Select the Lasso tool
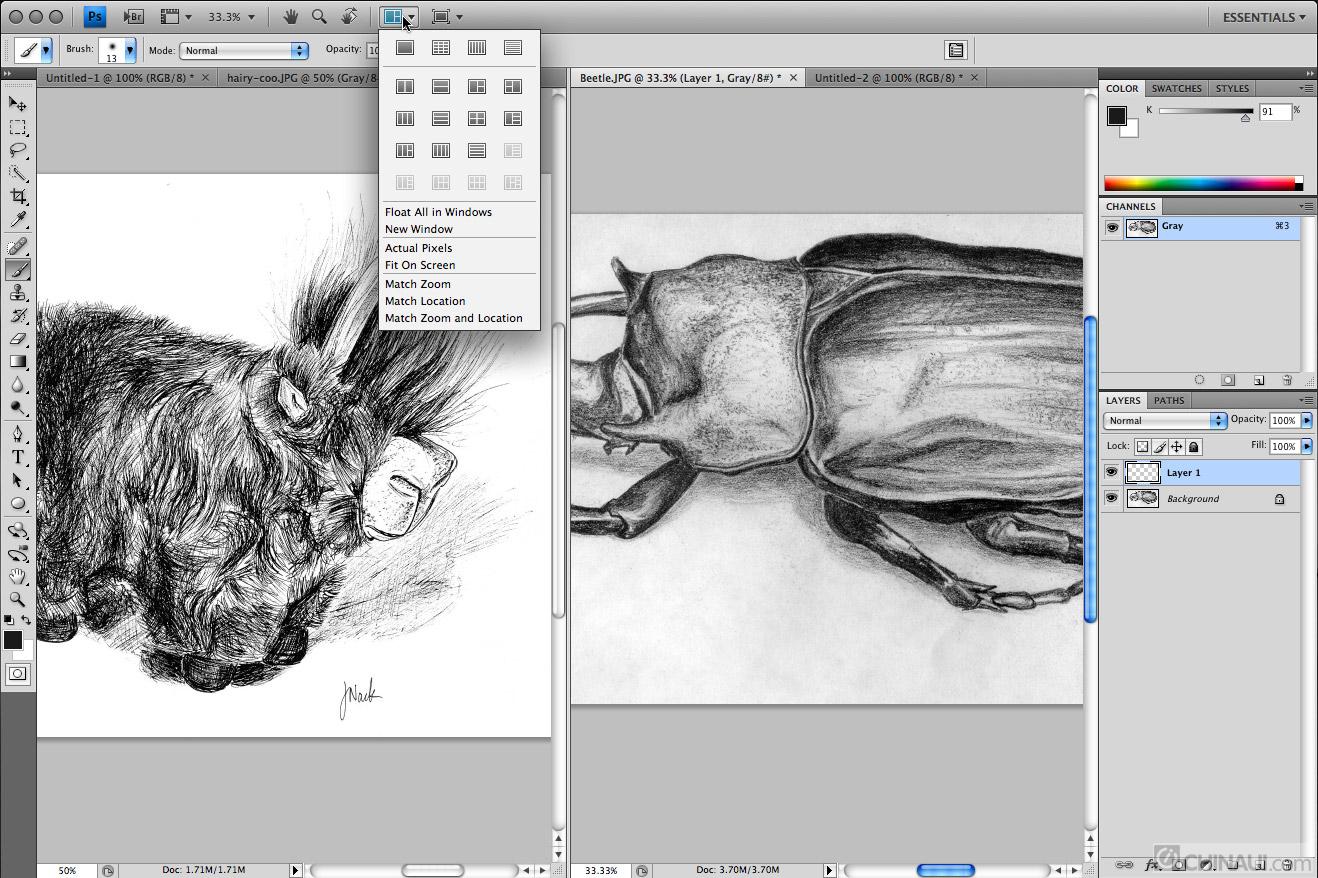1318x878 pixels. [18, 150]
